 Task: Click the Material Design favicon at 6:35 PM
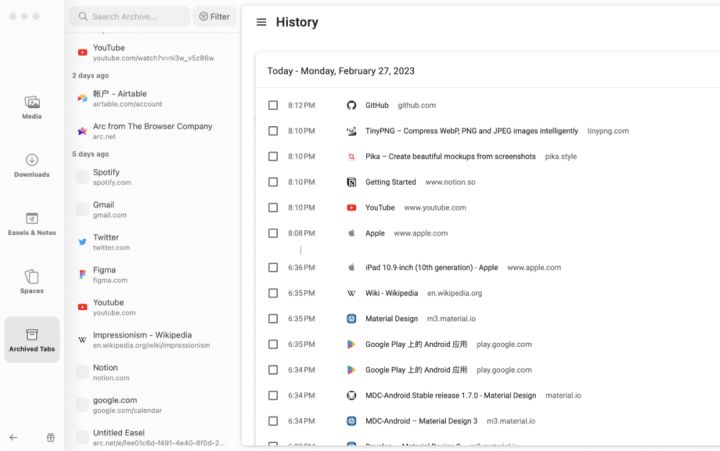351,319
